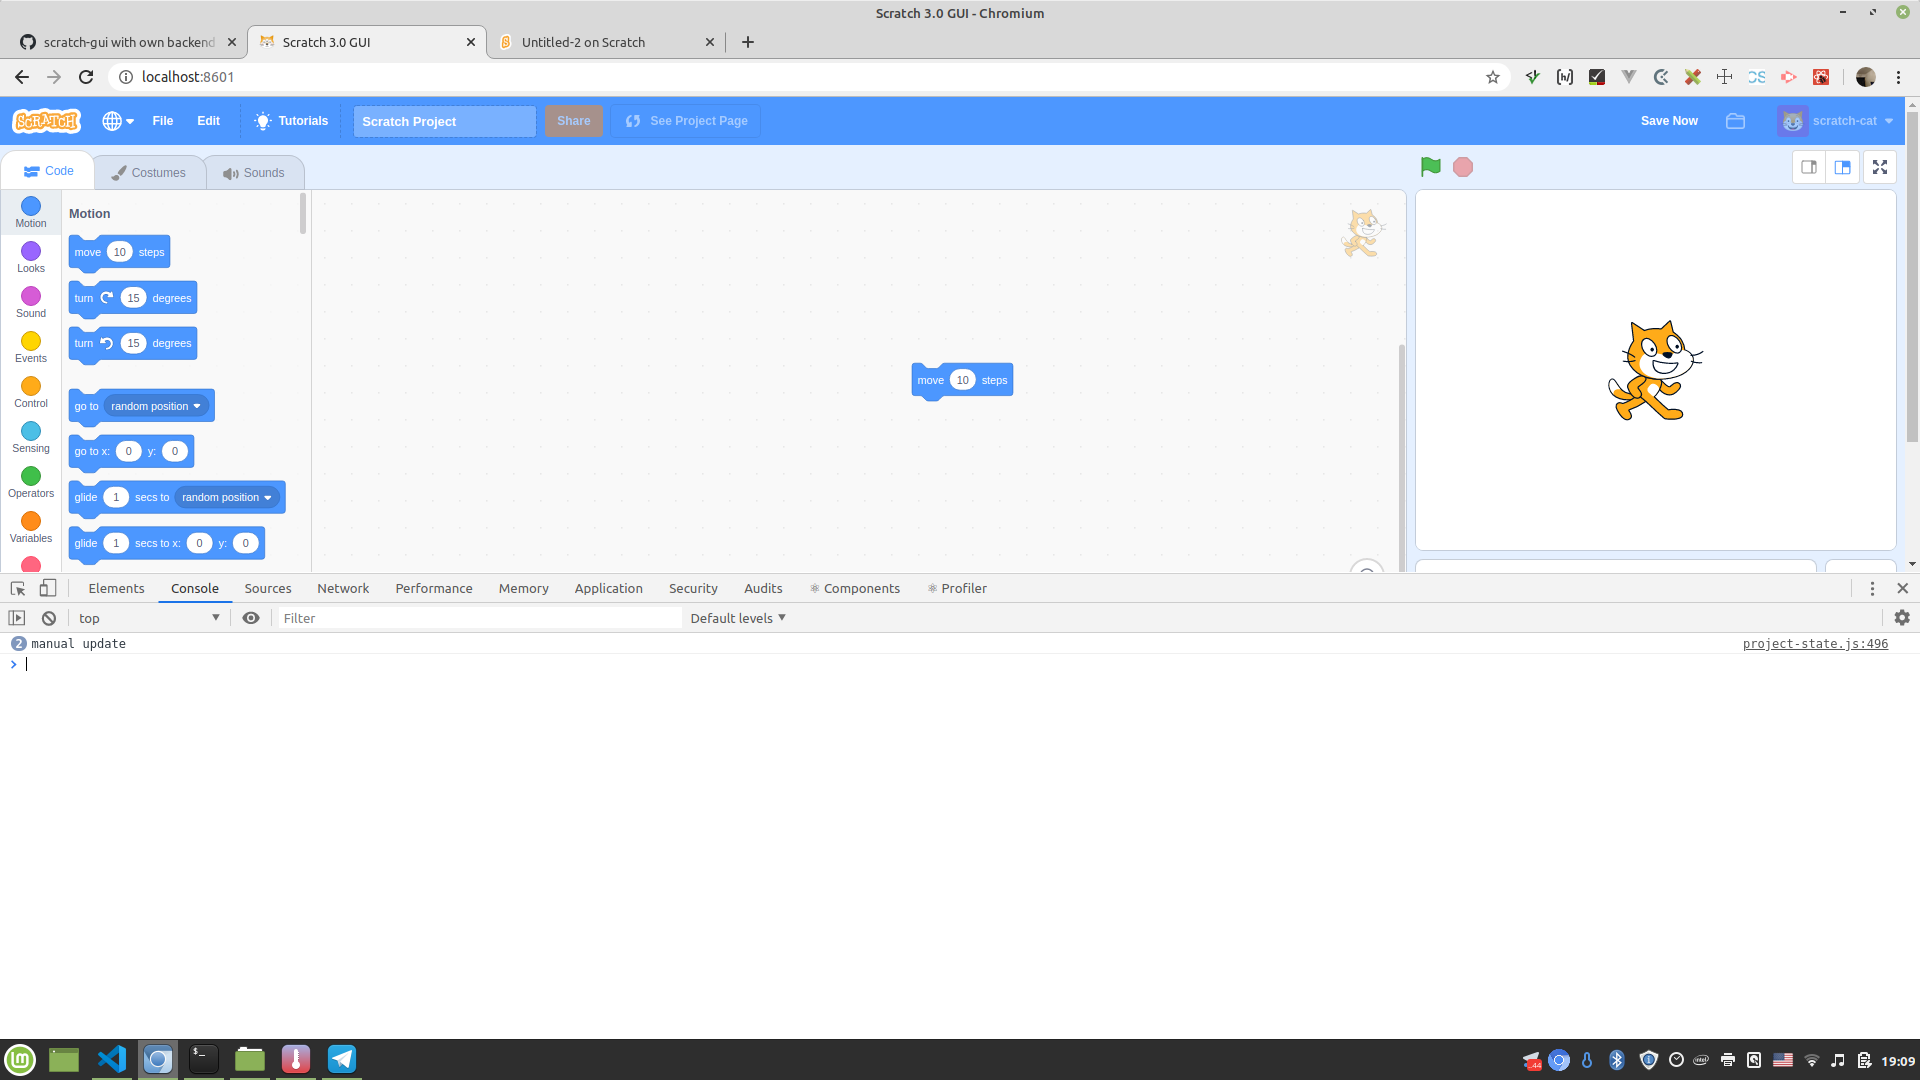This screenshot has height=1080, width=1920.
Task: Enter full screen stage mode
Action: tap(1880, 167)
